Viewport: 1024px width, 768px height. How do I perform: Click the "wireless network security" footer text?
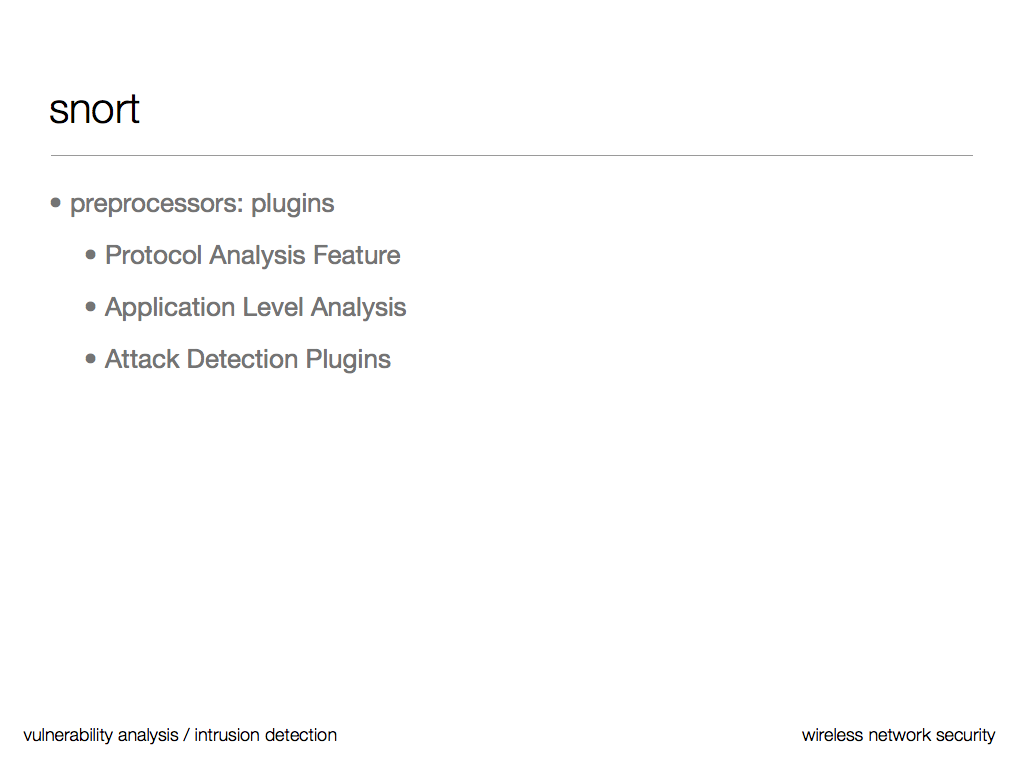898,736
